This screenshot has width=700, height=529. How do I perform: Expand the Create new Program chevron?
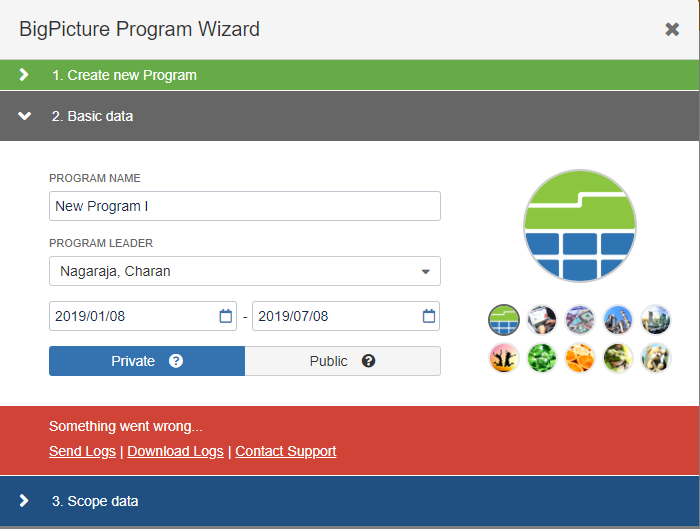[x=24, y=75]
